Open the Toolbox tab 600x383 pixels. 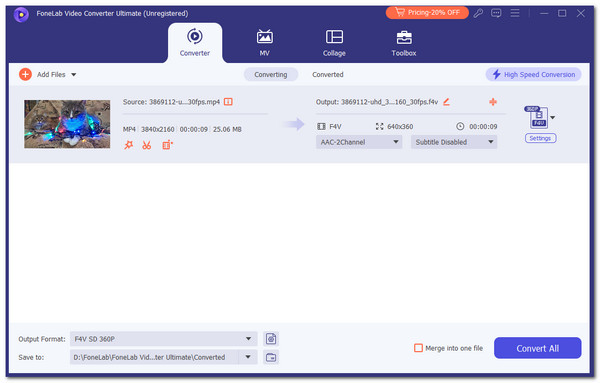click(x=404, y=43)
